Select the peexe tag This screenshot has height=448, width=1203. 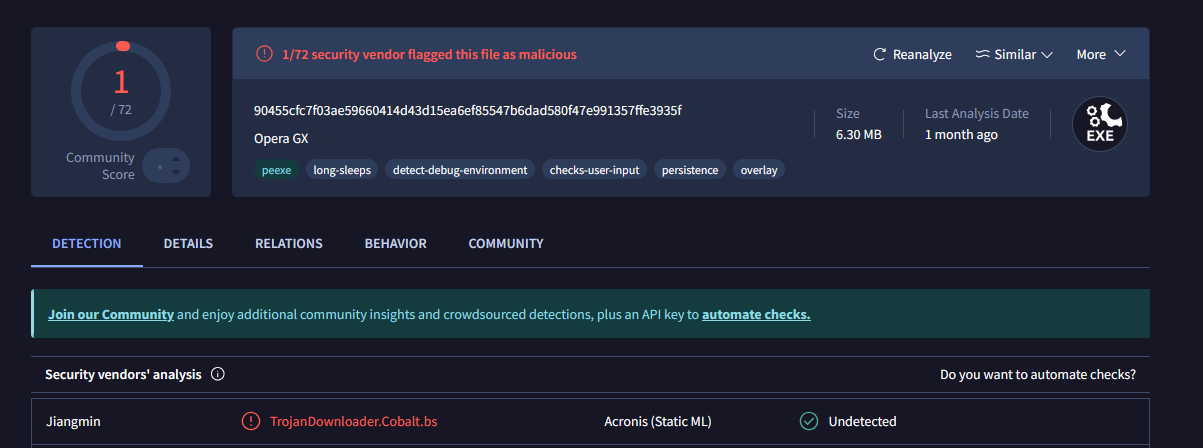[x=276, y=170]
